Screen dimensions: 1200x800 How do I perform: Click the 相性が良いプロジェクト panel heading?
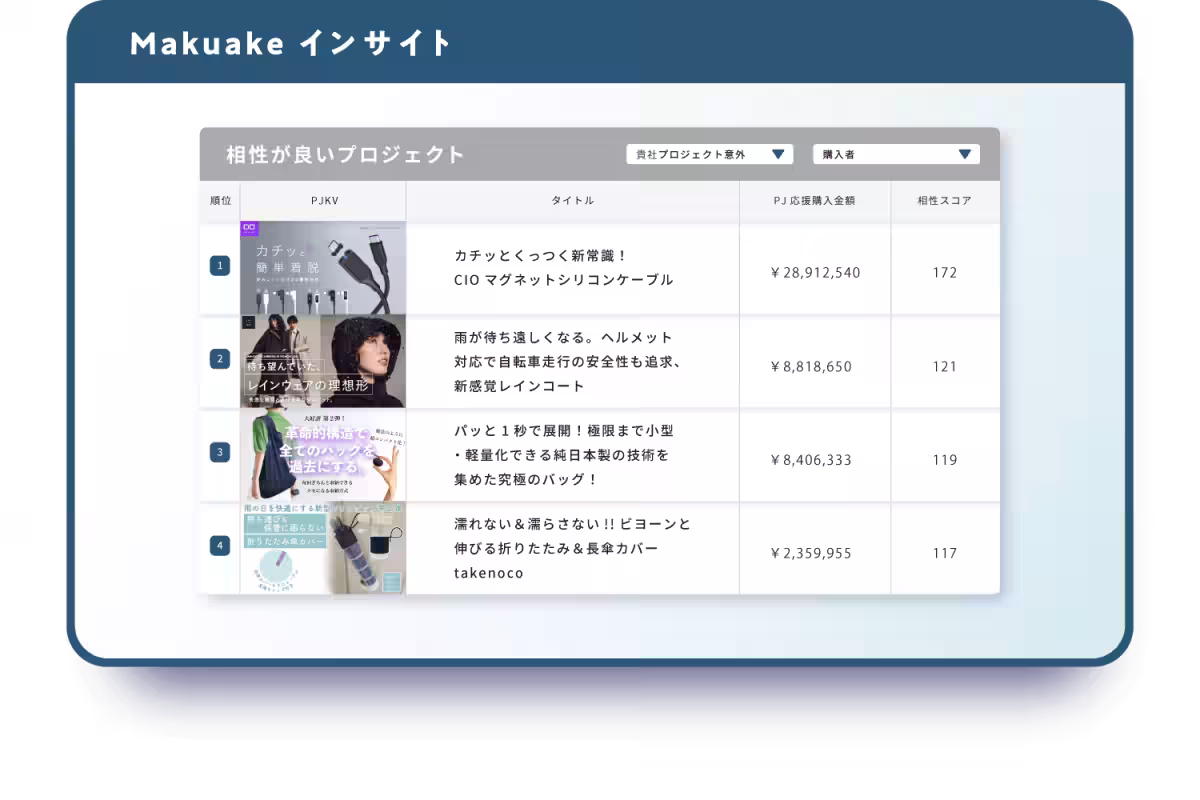(346, 155)
